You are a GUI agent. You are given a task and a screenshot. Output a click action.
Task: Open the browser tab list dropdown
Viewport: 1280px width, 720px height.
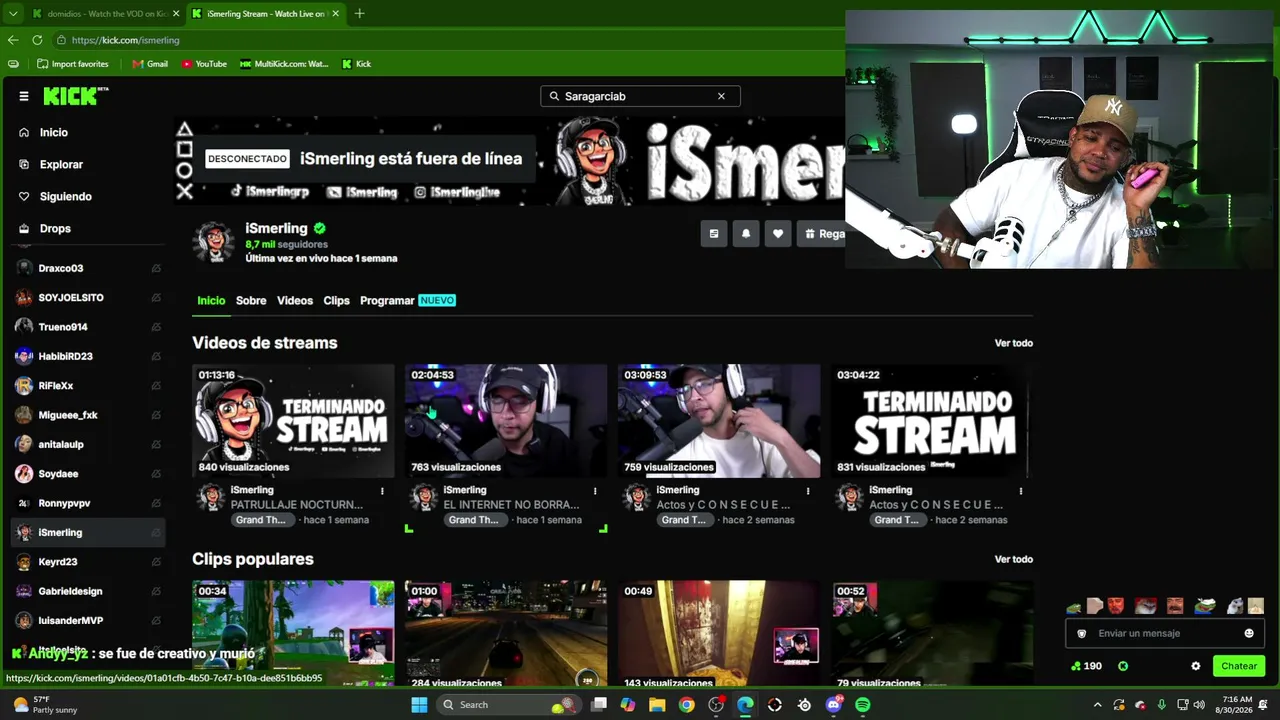pos(13,14)
